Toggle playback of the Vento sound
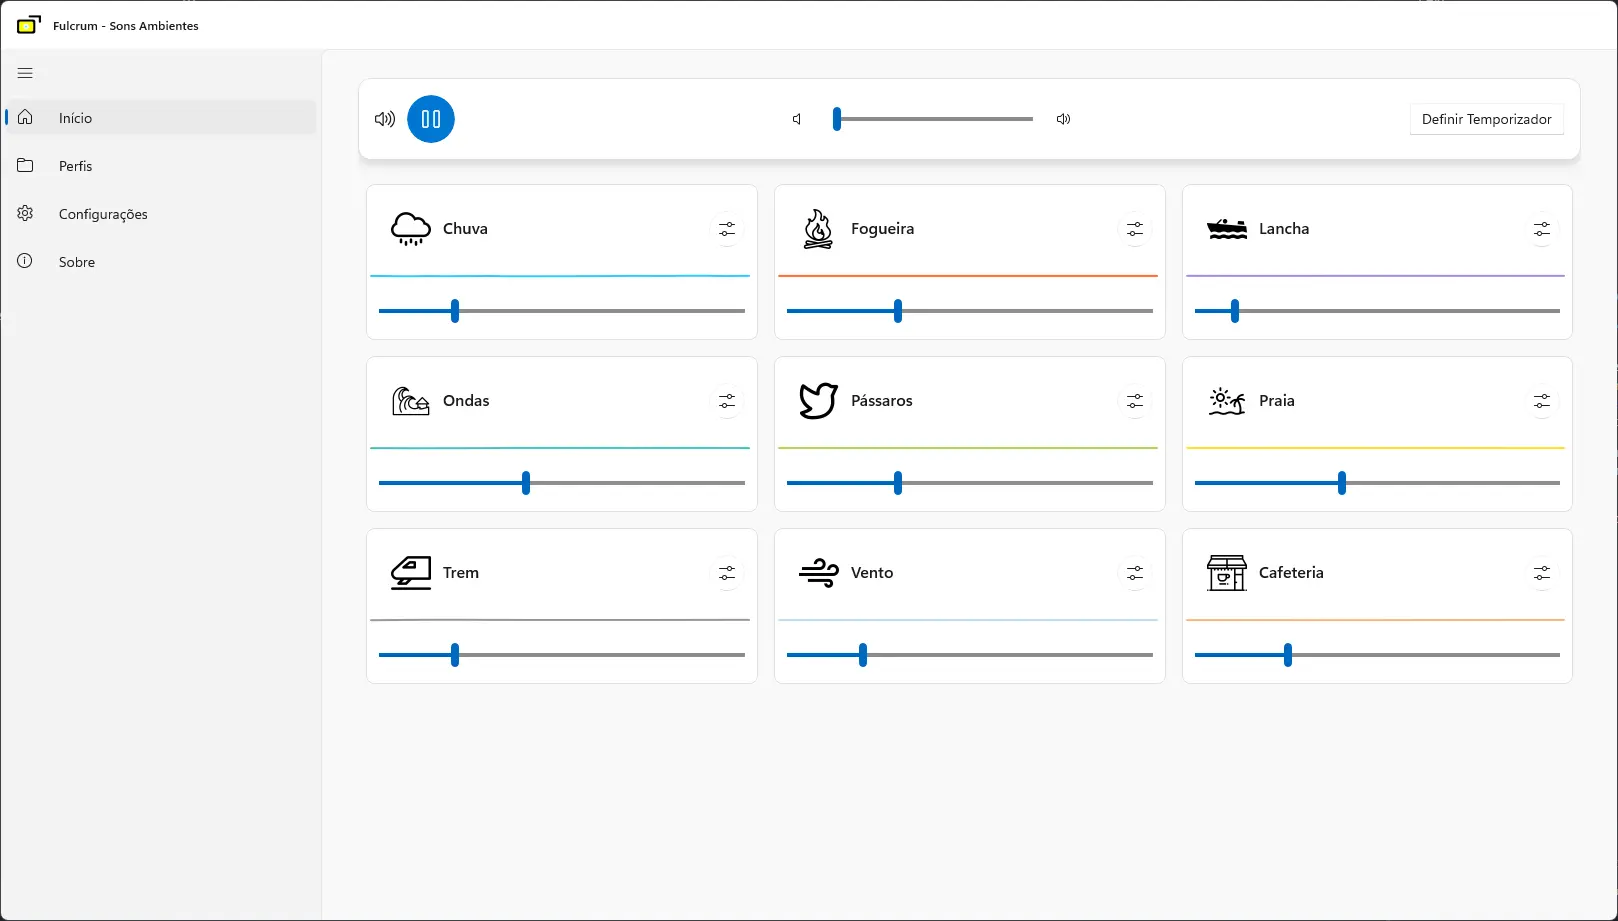The width and height of the screenshot is (1618, 921). coord(818,572)
